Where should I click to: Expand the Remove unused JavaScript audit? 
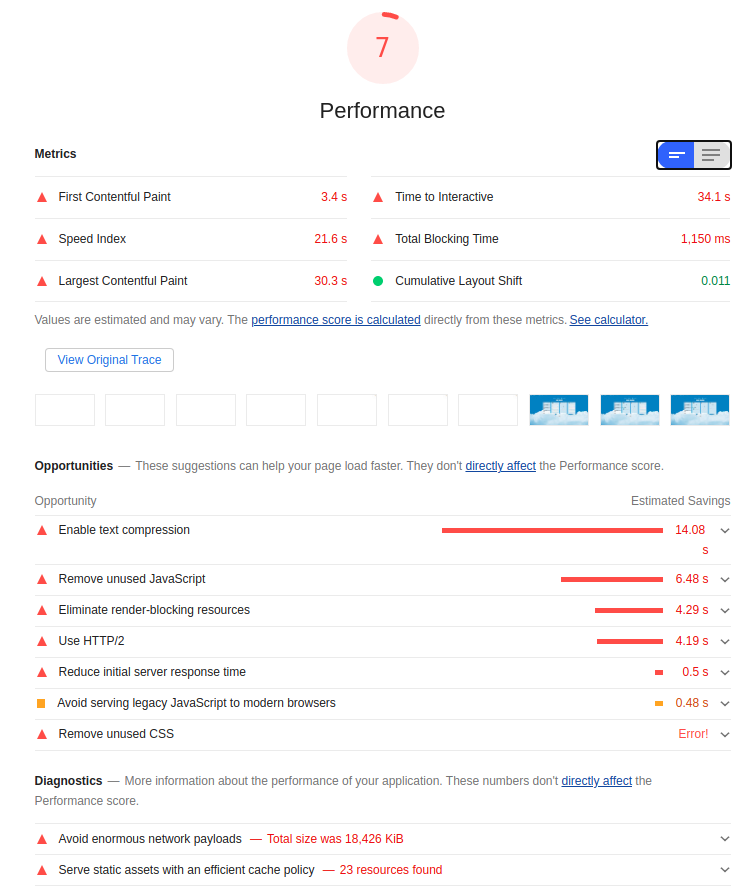tap(724, 578)
